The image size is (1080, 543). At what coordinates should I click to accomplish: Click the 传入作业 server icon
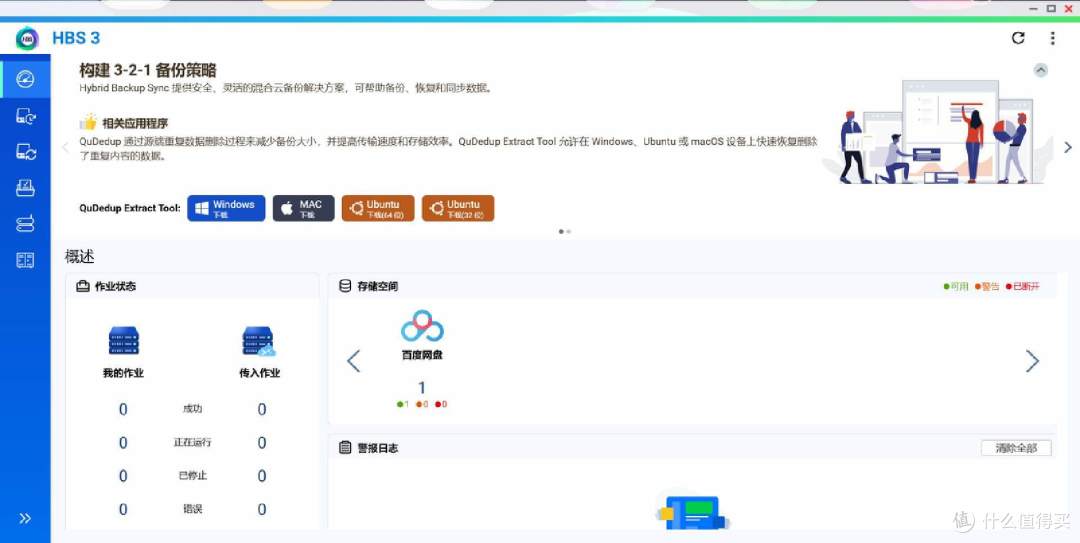pyautogui.click(x=259, y=340)
